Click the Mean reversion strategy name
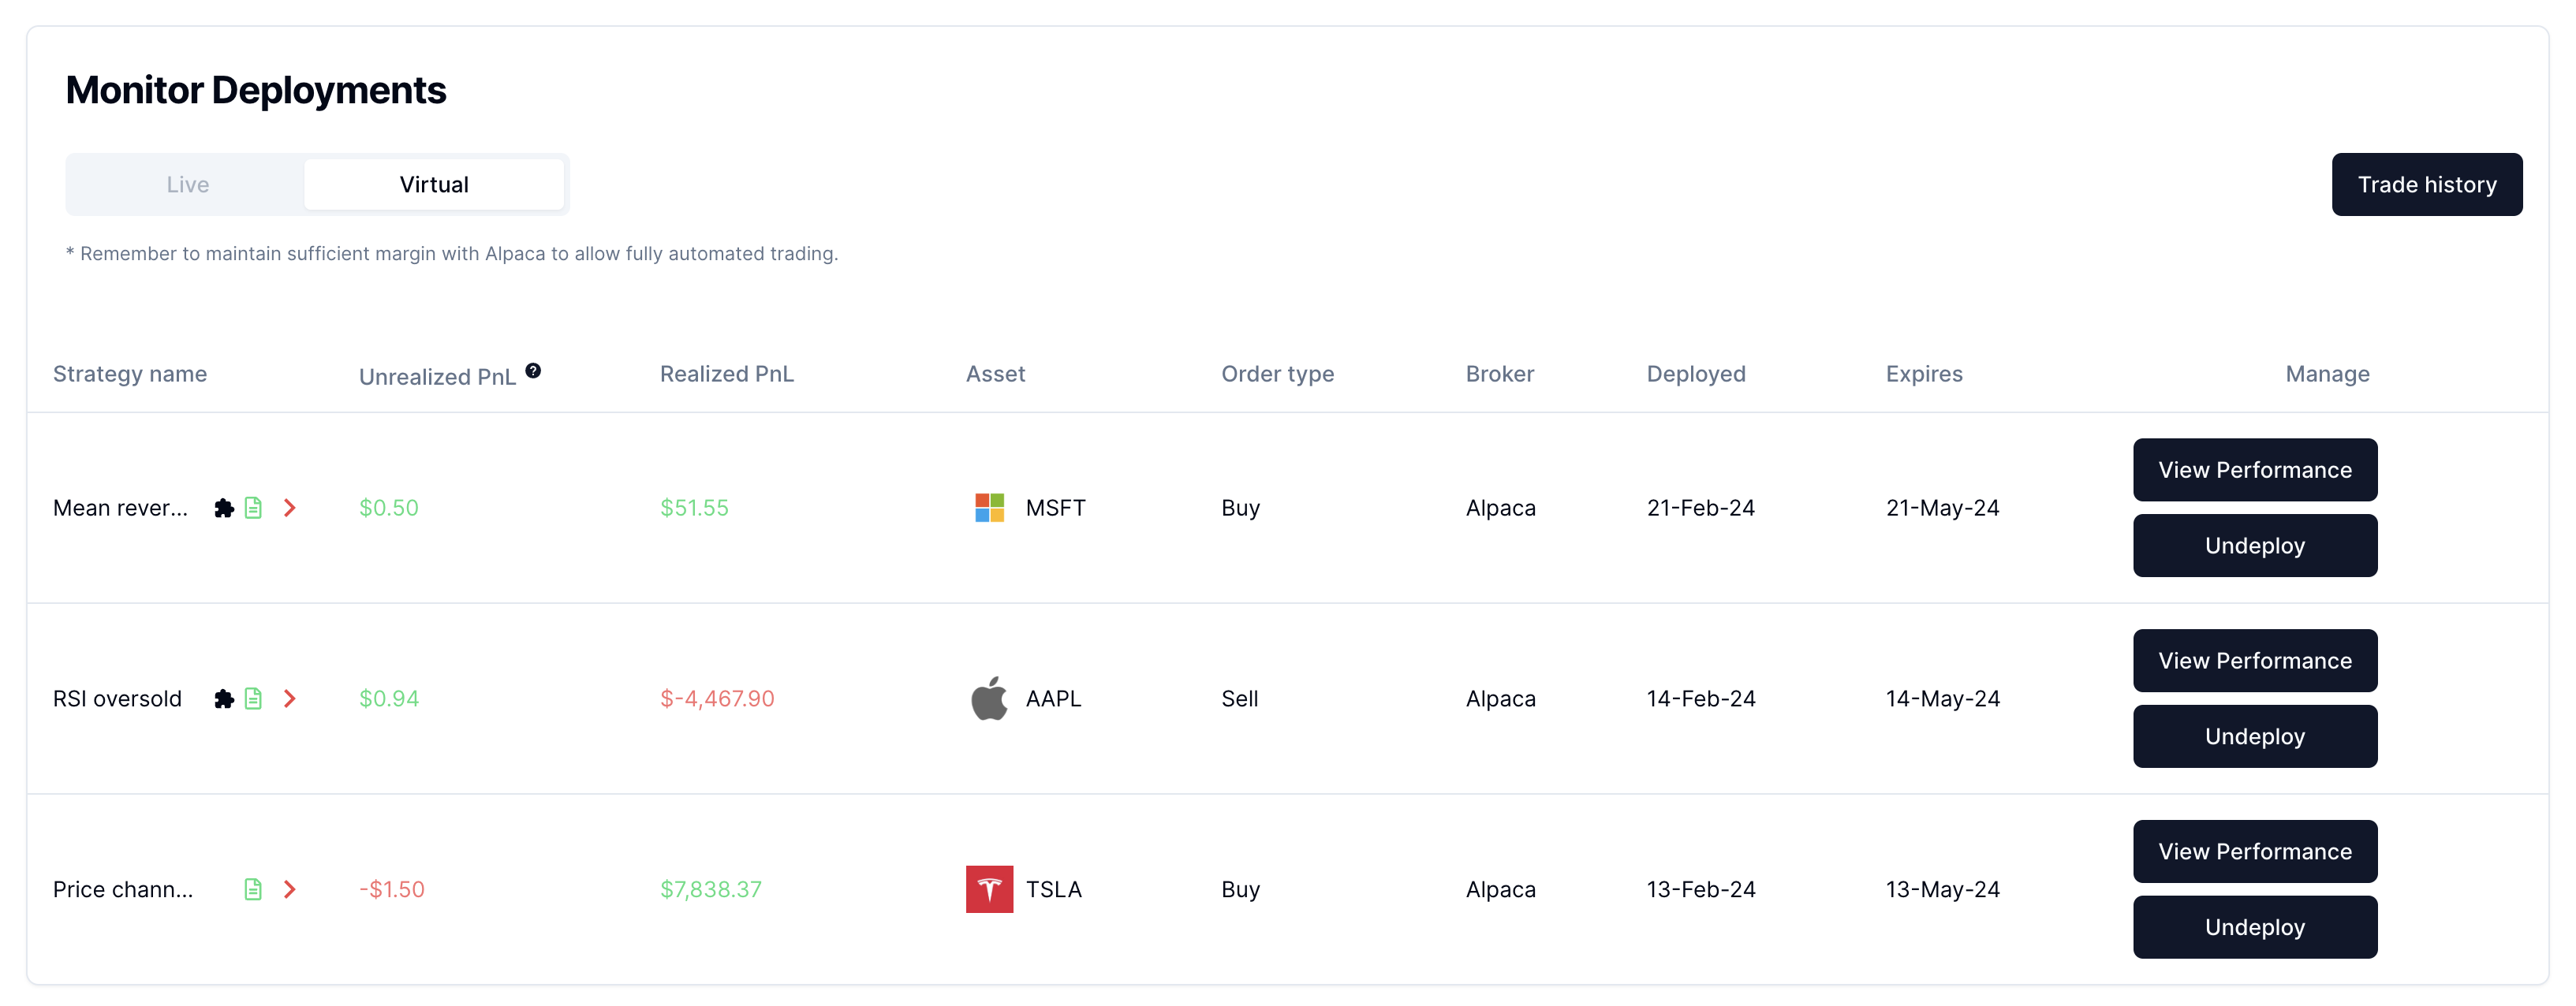2576x1006 pixels. pos(120,508)
